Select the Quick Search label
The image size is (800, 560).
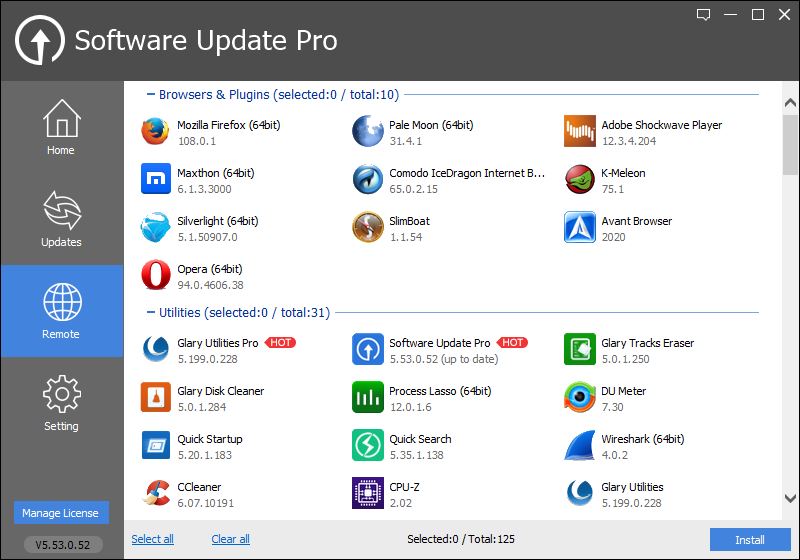click(x=420, y=439)
